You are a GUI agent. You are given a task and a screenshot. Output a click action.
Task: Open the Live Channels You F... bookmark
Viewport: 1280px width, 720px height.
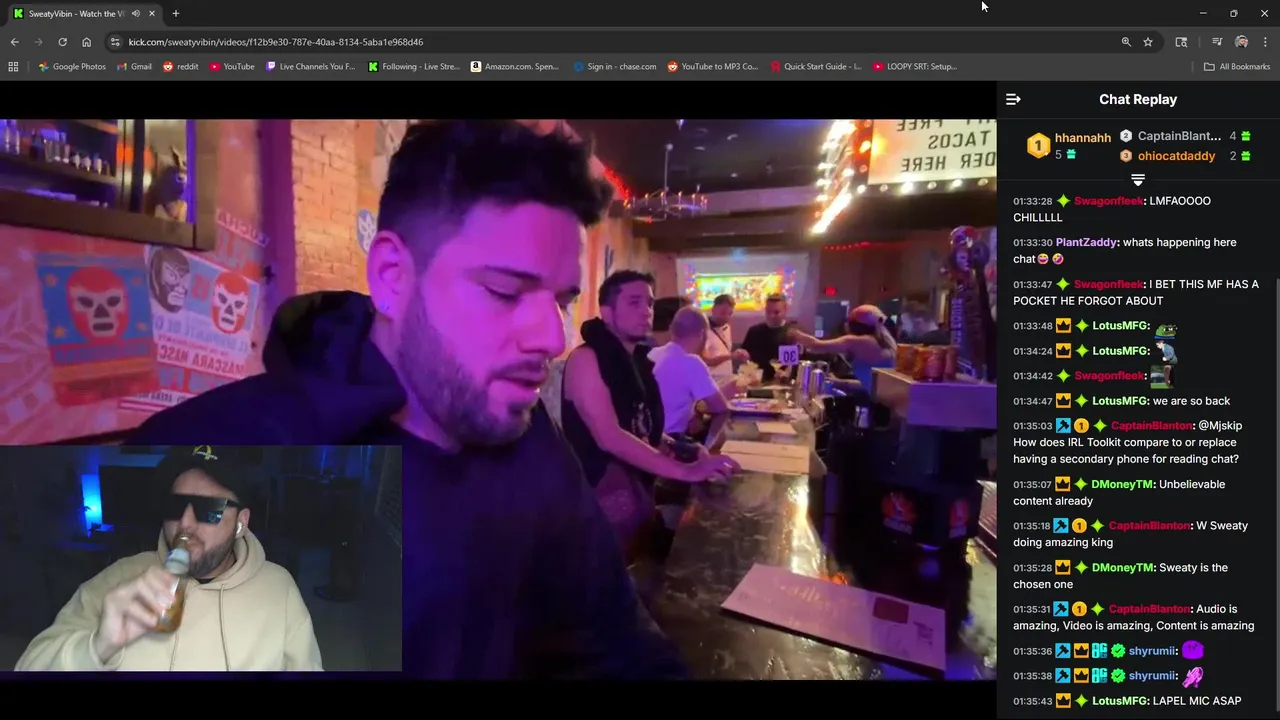pyautogui.click(x=310, y=67)
